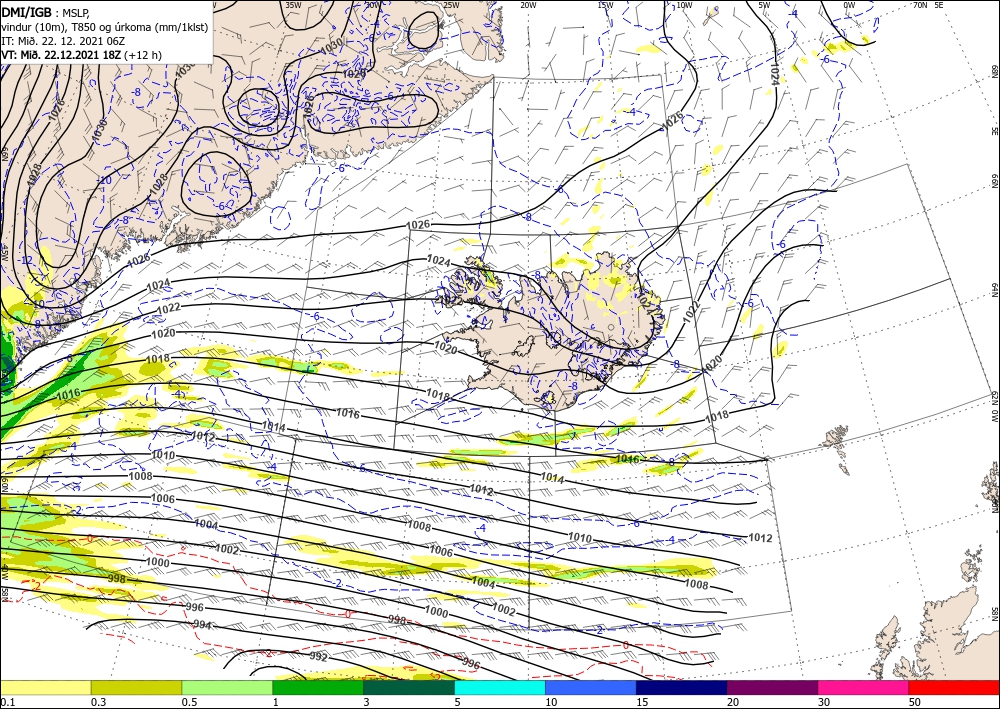
Task: Click the '15W' longitude label
Action: coord(606,5)
